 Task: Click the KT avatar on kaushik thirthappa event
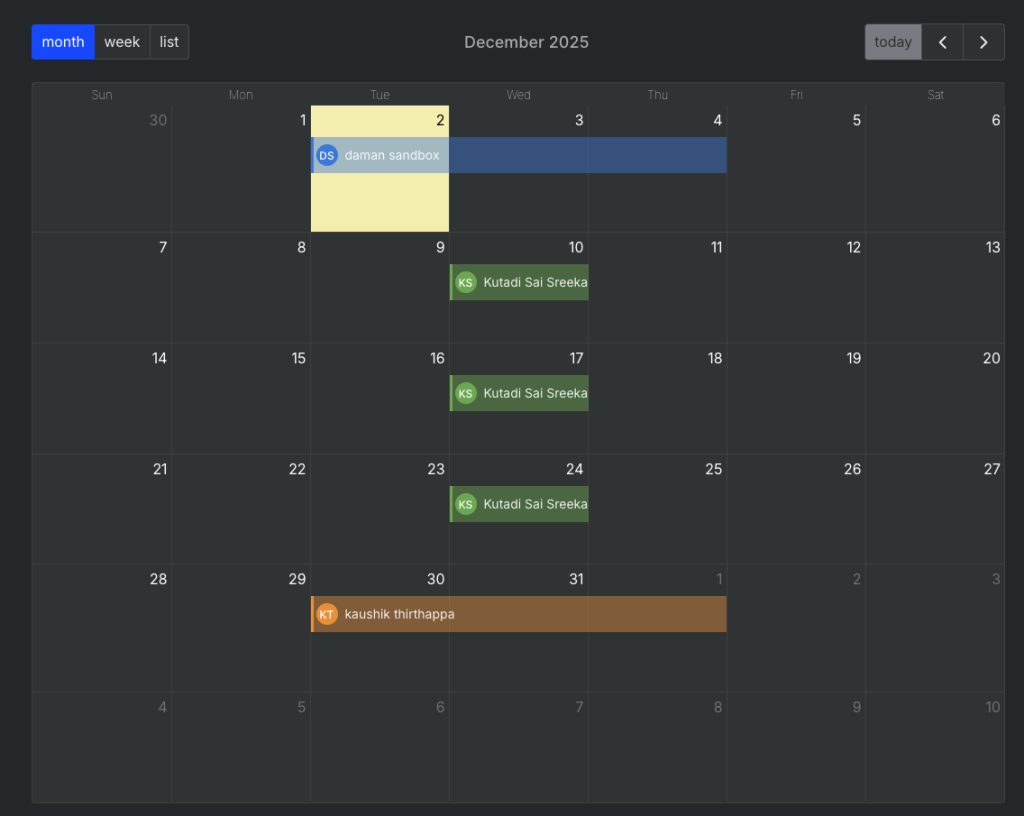[326, 614]
